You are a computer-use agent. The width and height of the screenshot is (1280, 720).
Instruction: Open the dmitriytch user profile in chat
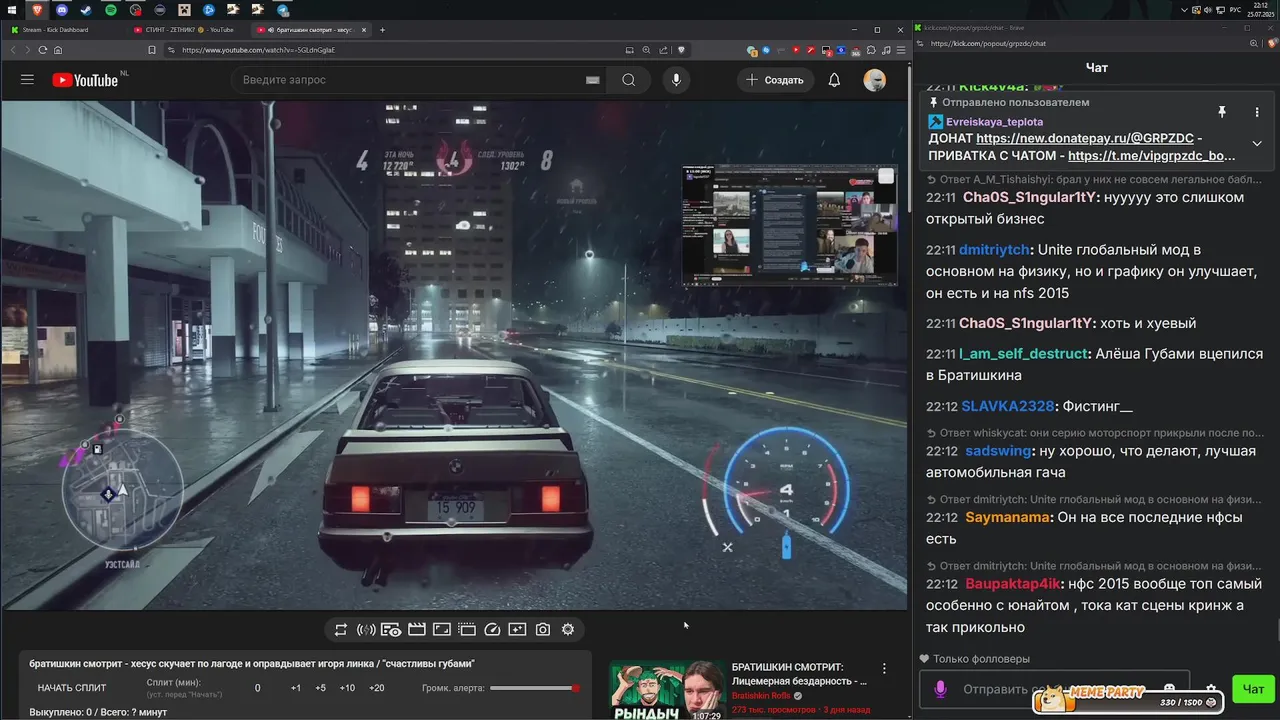coord(994,250)
